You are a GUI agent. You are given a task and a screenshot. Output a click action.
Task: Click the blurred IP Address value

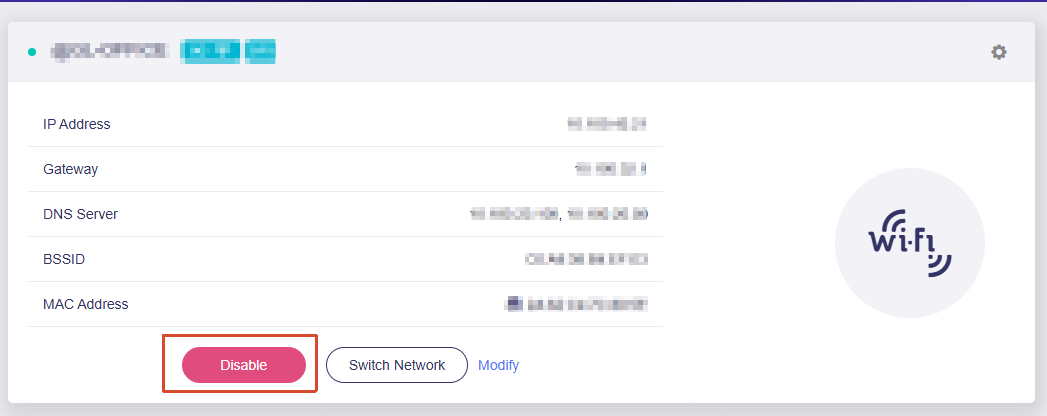pos(607,124)
